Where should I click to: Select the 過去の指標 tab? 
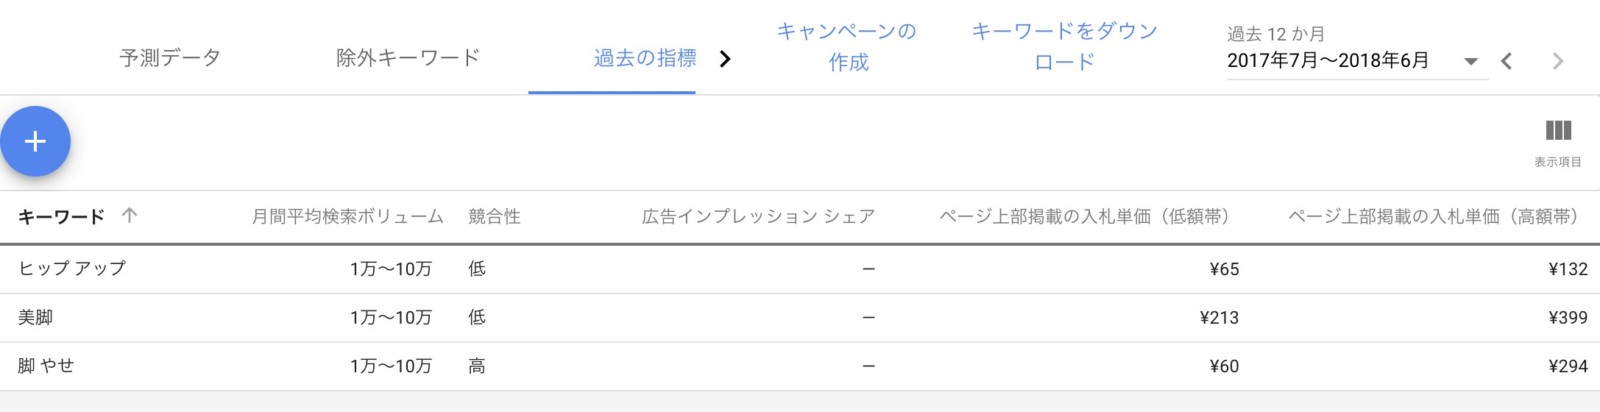coord(645,58)
